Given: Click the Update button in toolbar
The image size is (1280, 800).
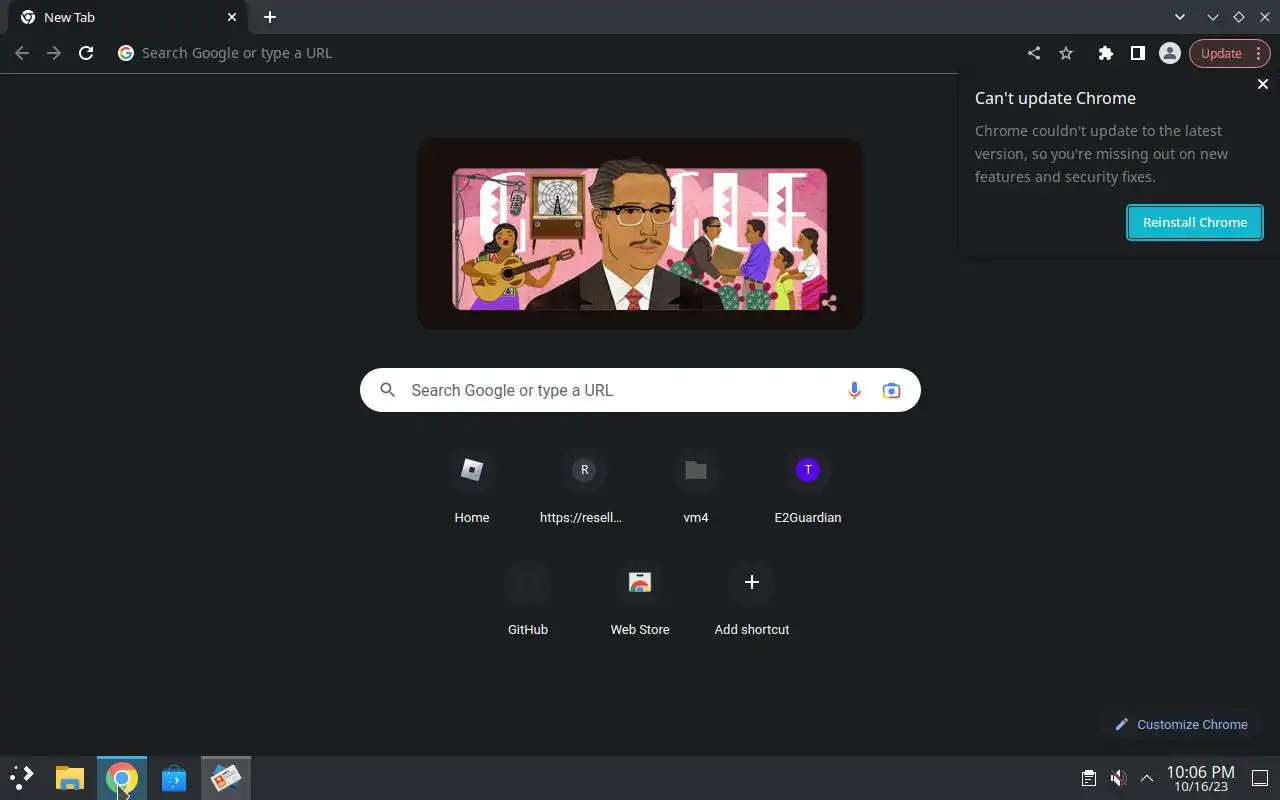Looking at the screenshot, I should (1229, 53).
